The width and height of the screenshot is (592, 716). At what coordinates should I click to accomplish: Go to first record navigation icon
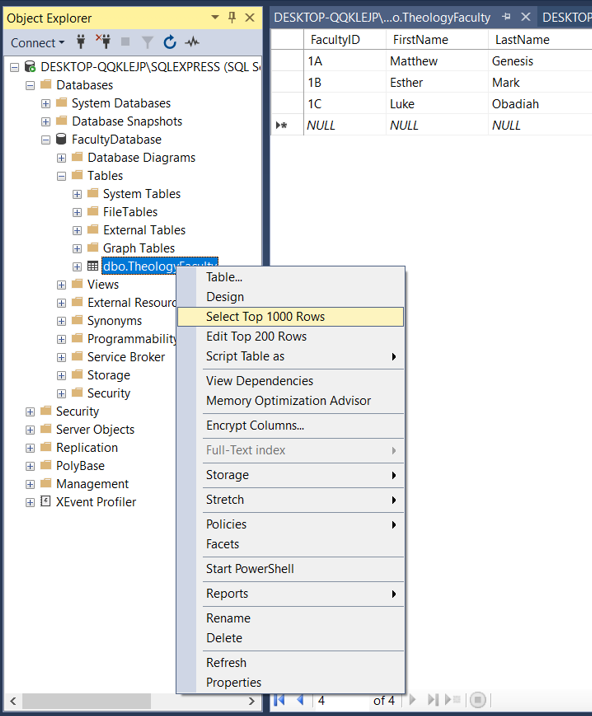click(279, 700)
